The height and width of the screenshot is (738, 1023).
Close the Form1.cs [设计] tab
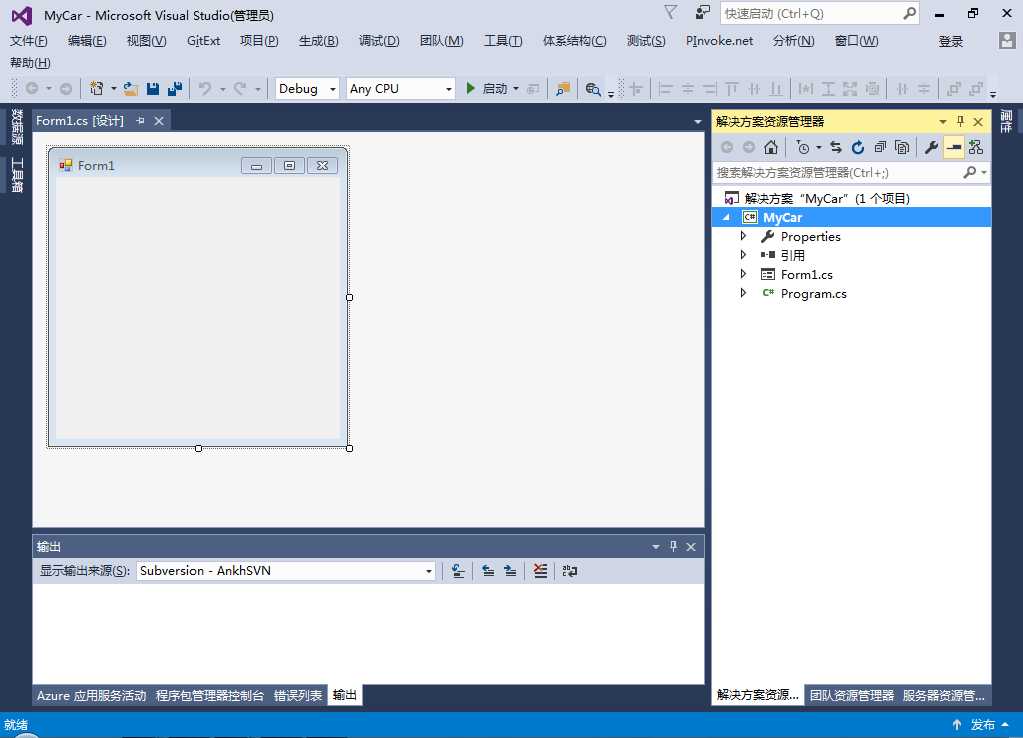coord(159,121)
